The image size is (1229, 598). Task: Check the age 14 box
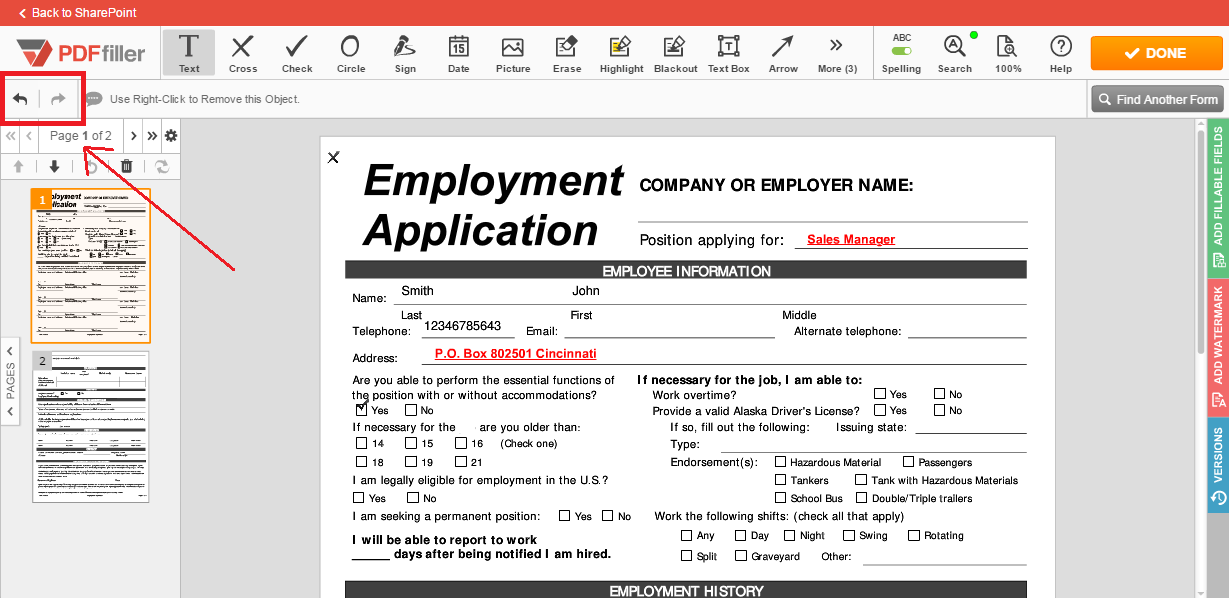pyautogui.click(x=361, y=443)
